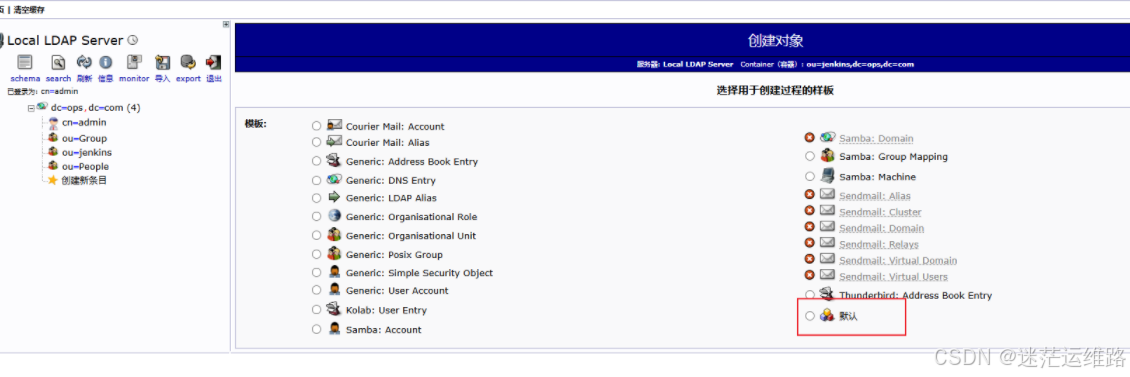Image resolution: width=1130 pixels, height=377 pixels.
Task: Select ou=jenkins tree entry
Action: point(86,152)
